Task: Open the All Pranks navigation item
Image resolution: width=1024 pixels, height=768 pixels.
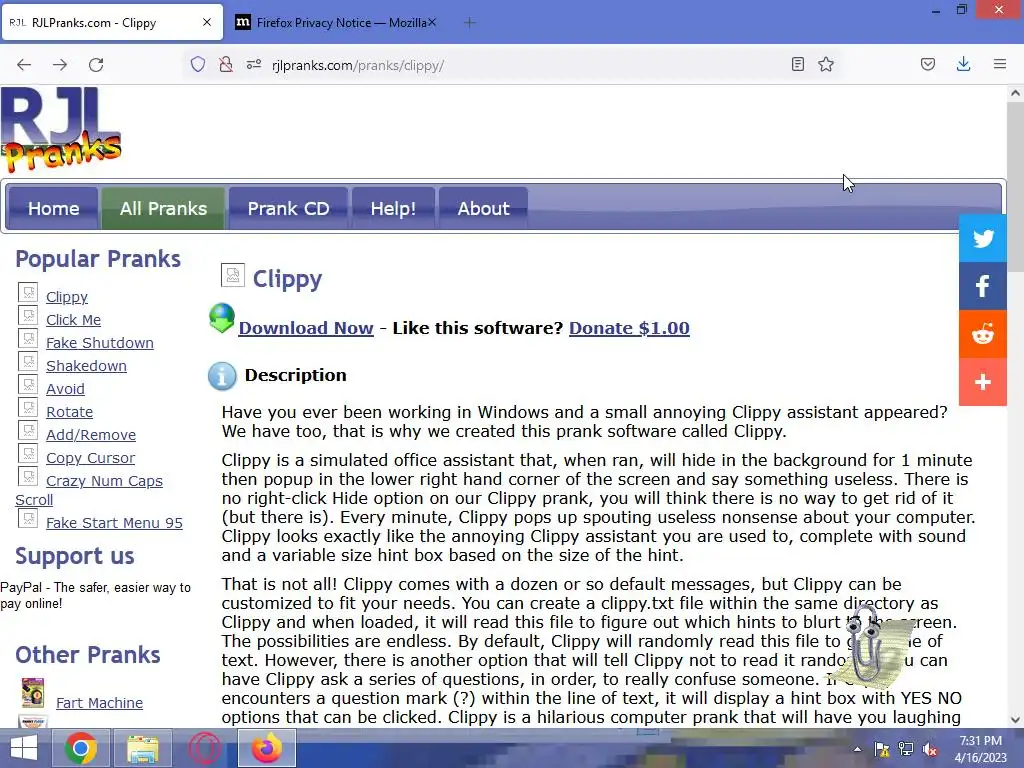Action: (163, 208)
